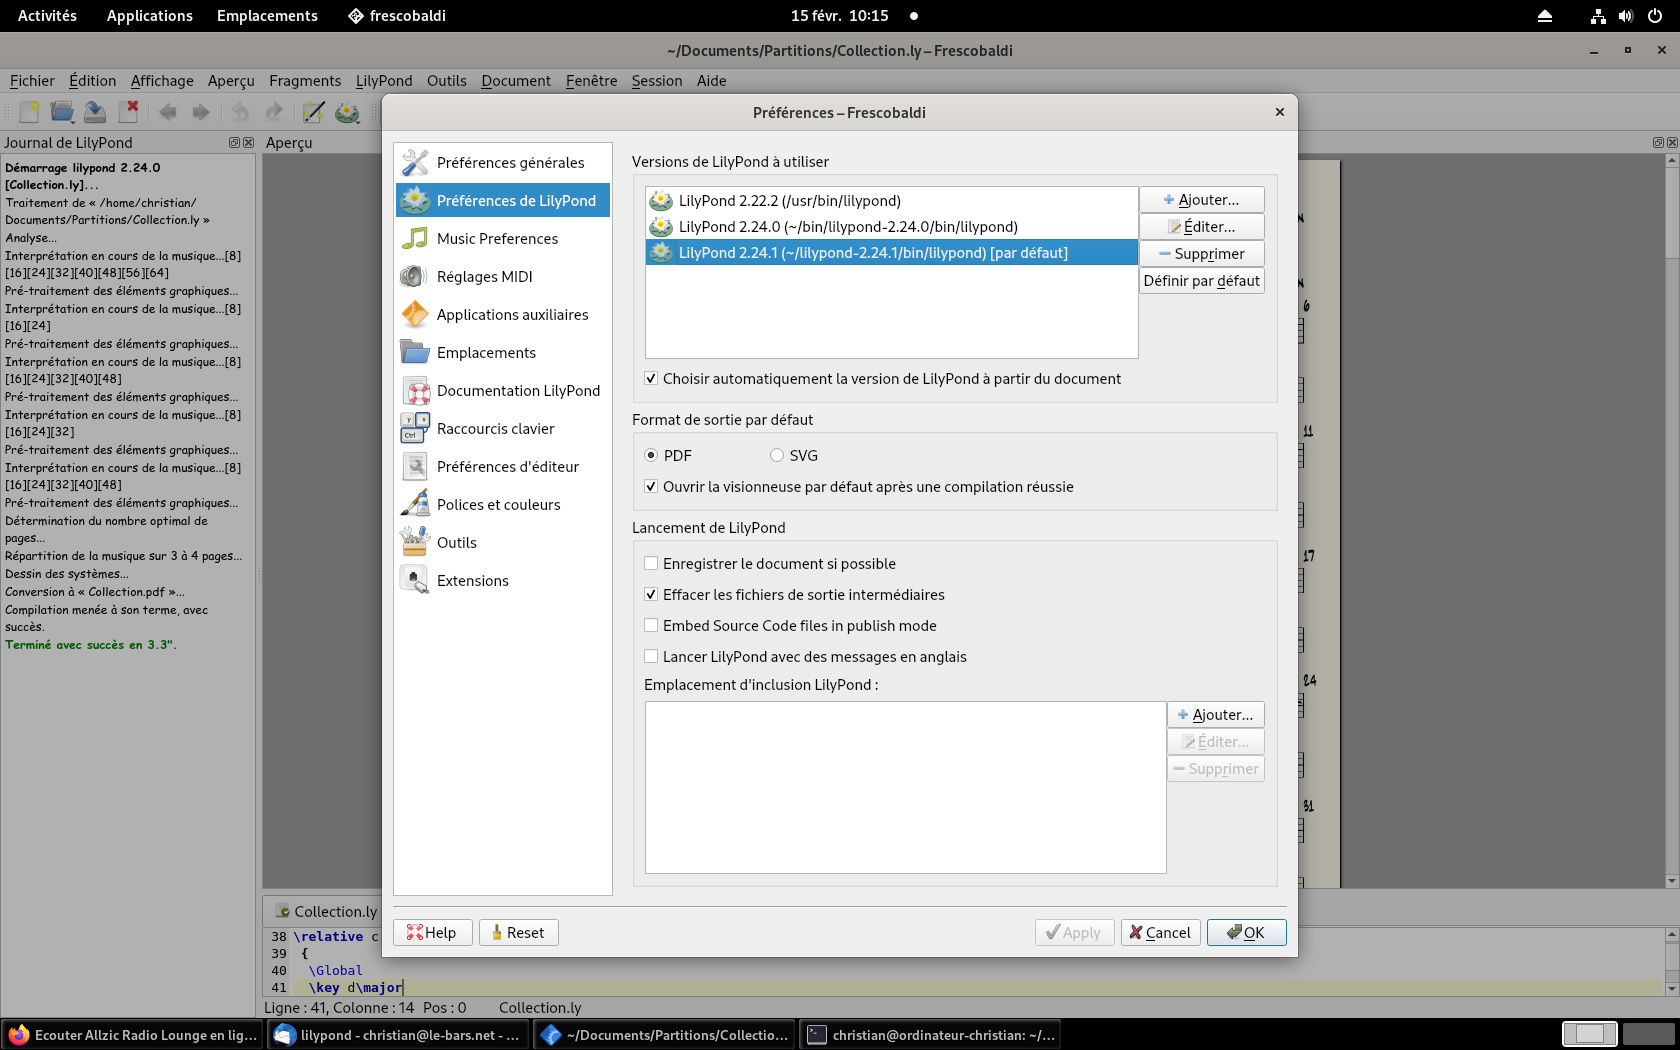Click the edit pencil toolbar icon
The height and width of the screenshot is (1050, 1680).
[x=314, y=112]
